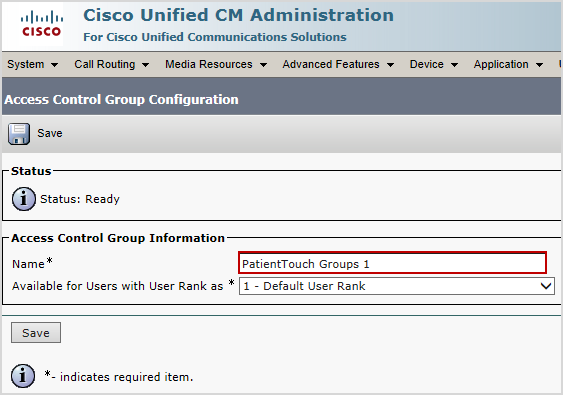Open the Advanced Features menu
563x395 pixels.
(338, 64)
